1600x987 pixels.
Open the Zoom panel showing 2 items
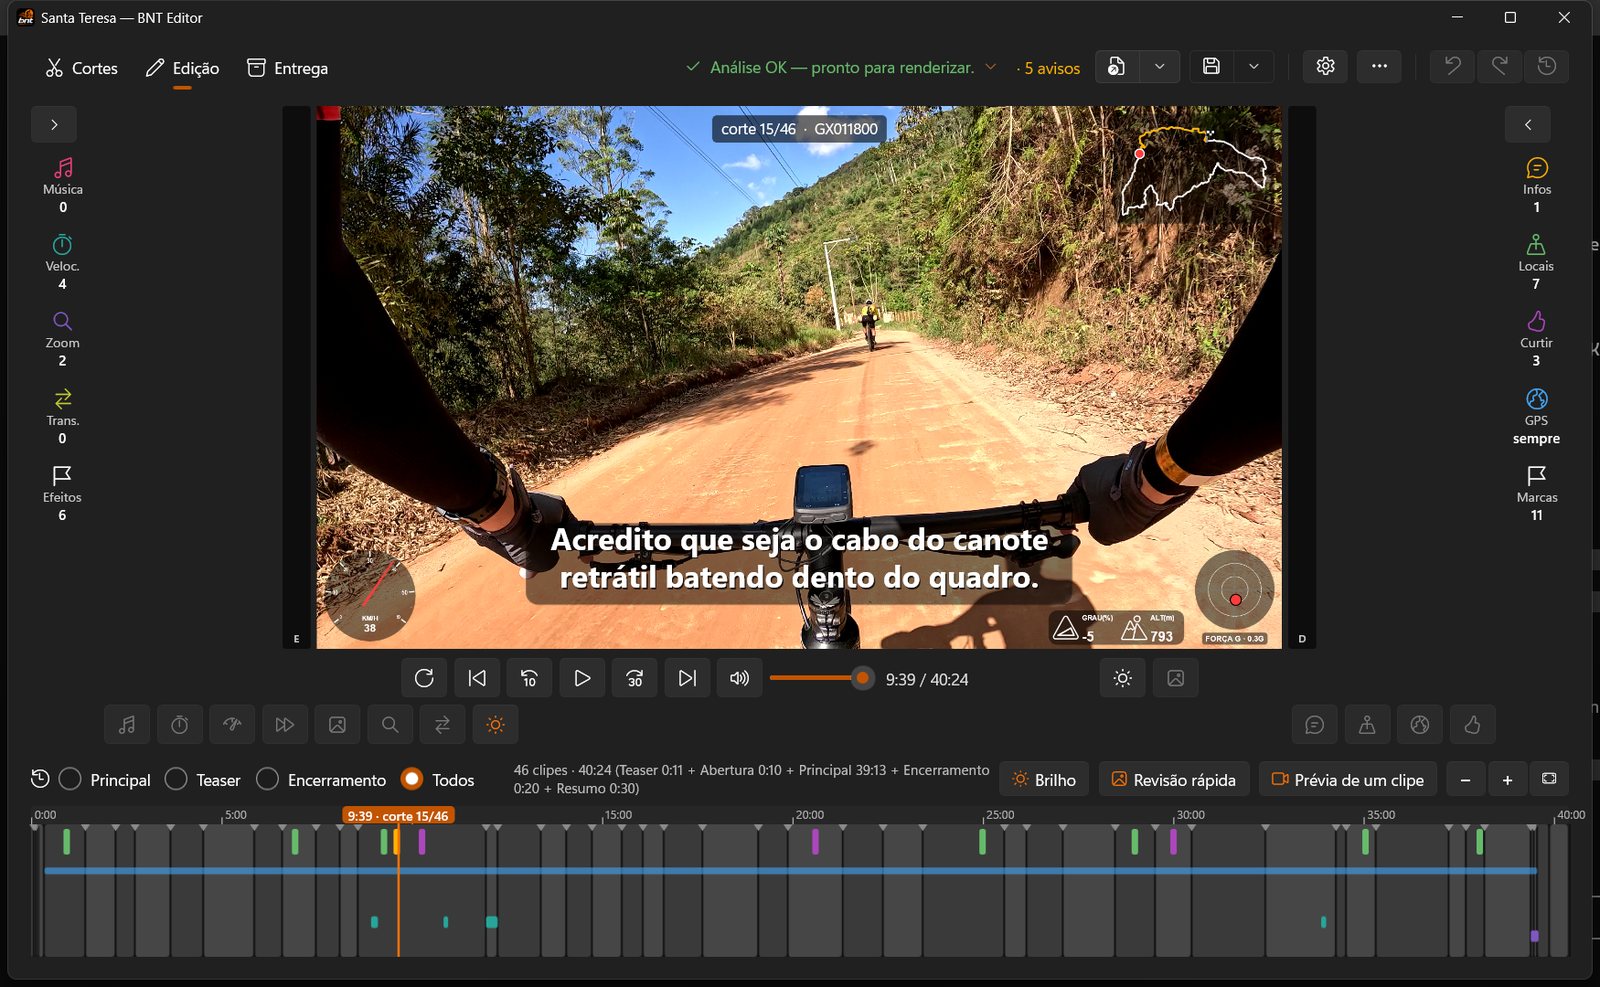tap(62, 339)
